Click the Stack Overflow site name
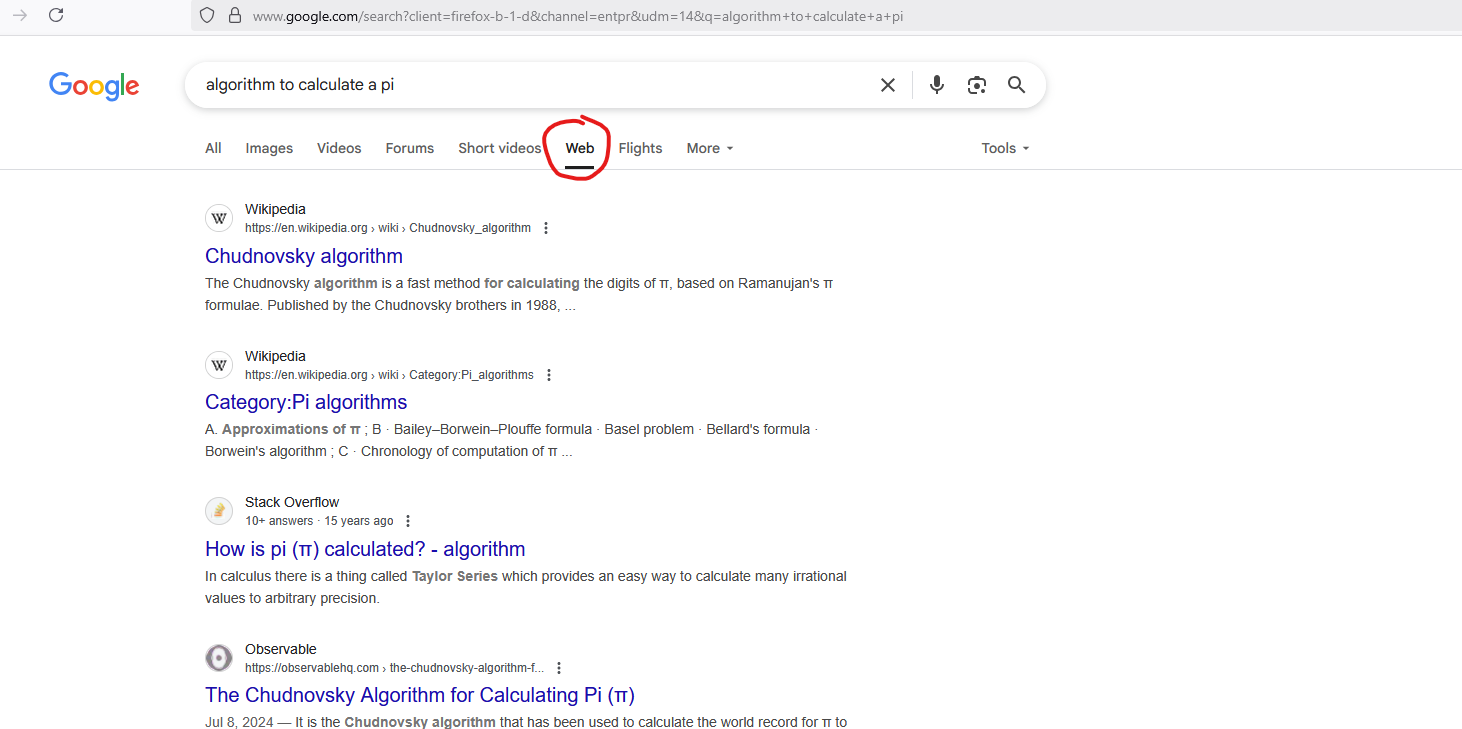This screenshot has height=729, width=1462. pos(292,502)
